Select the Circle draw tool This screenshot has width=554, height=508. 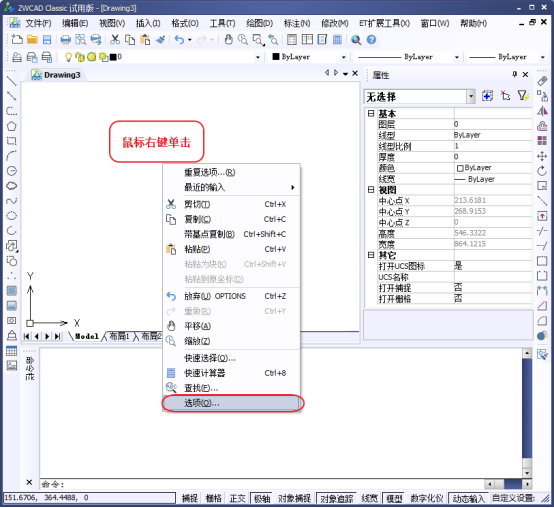12,171
